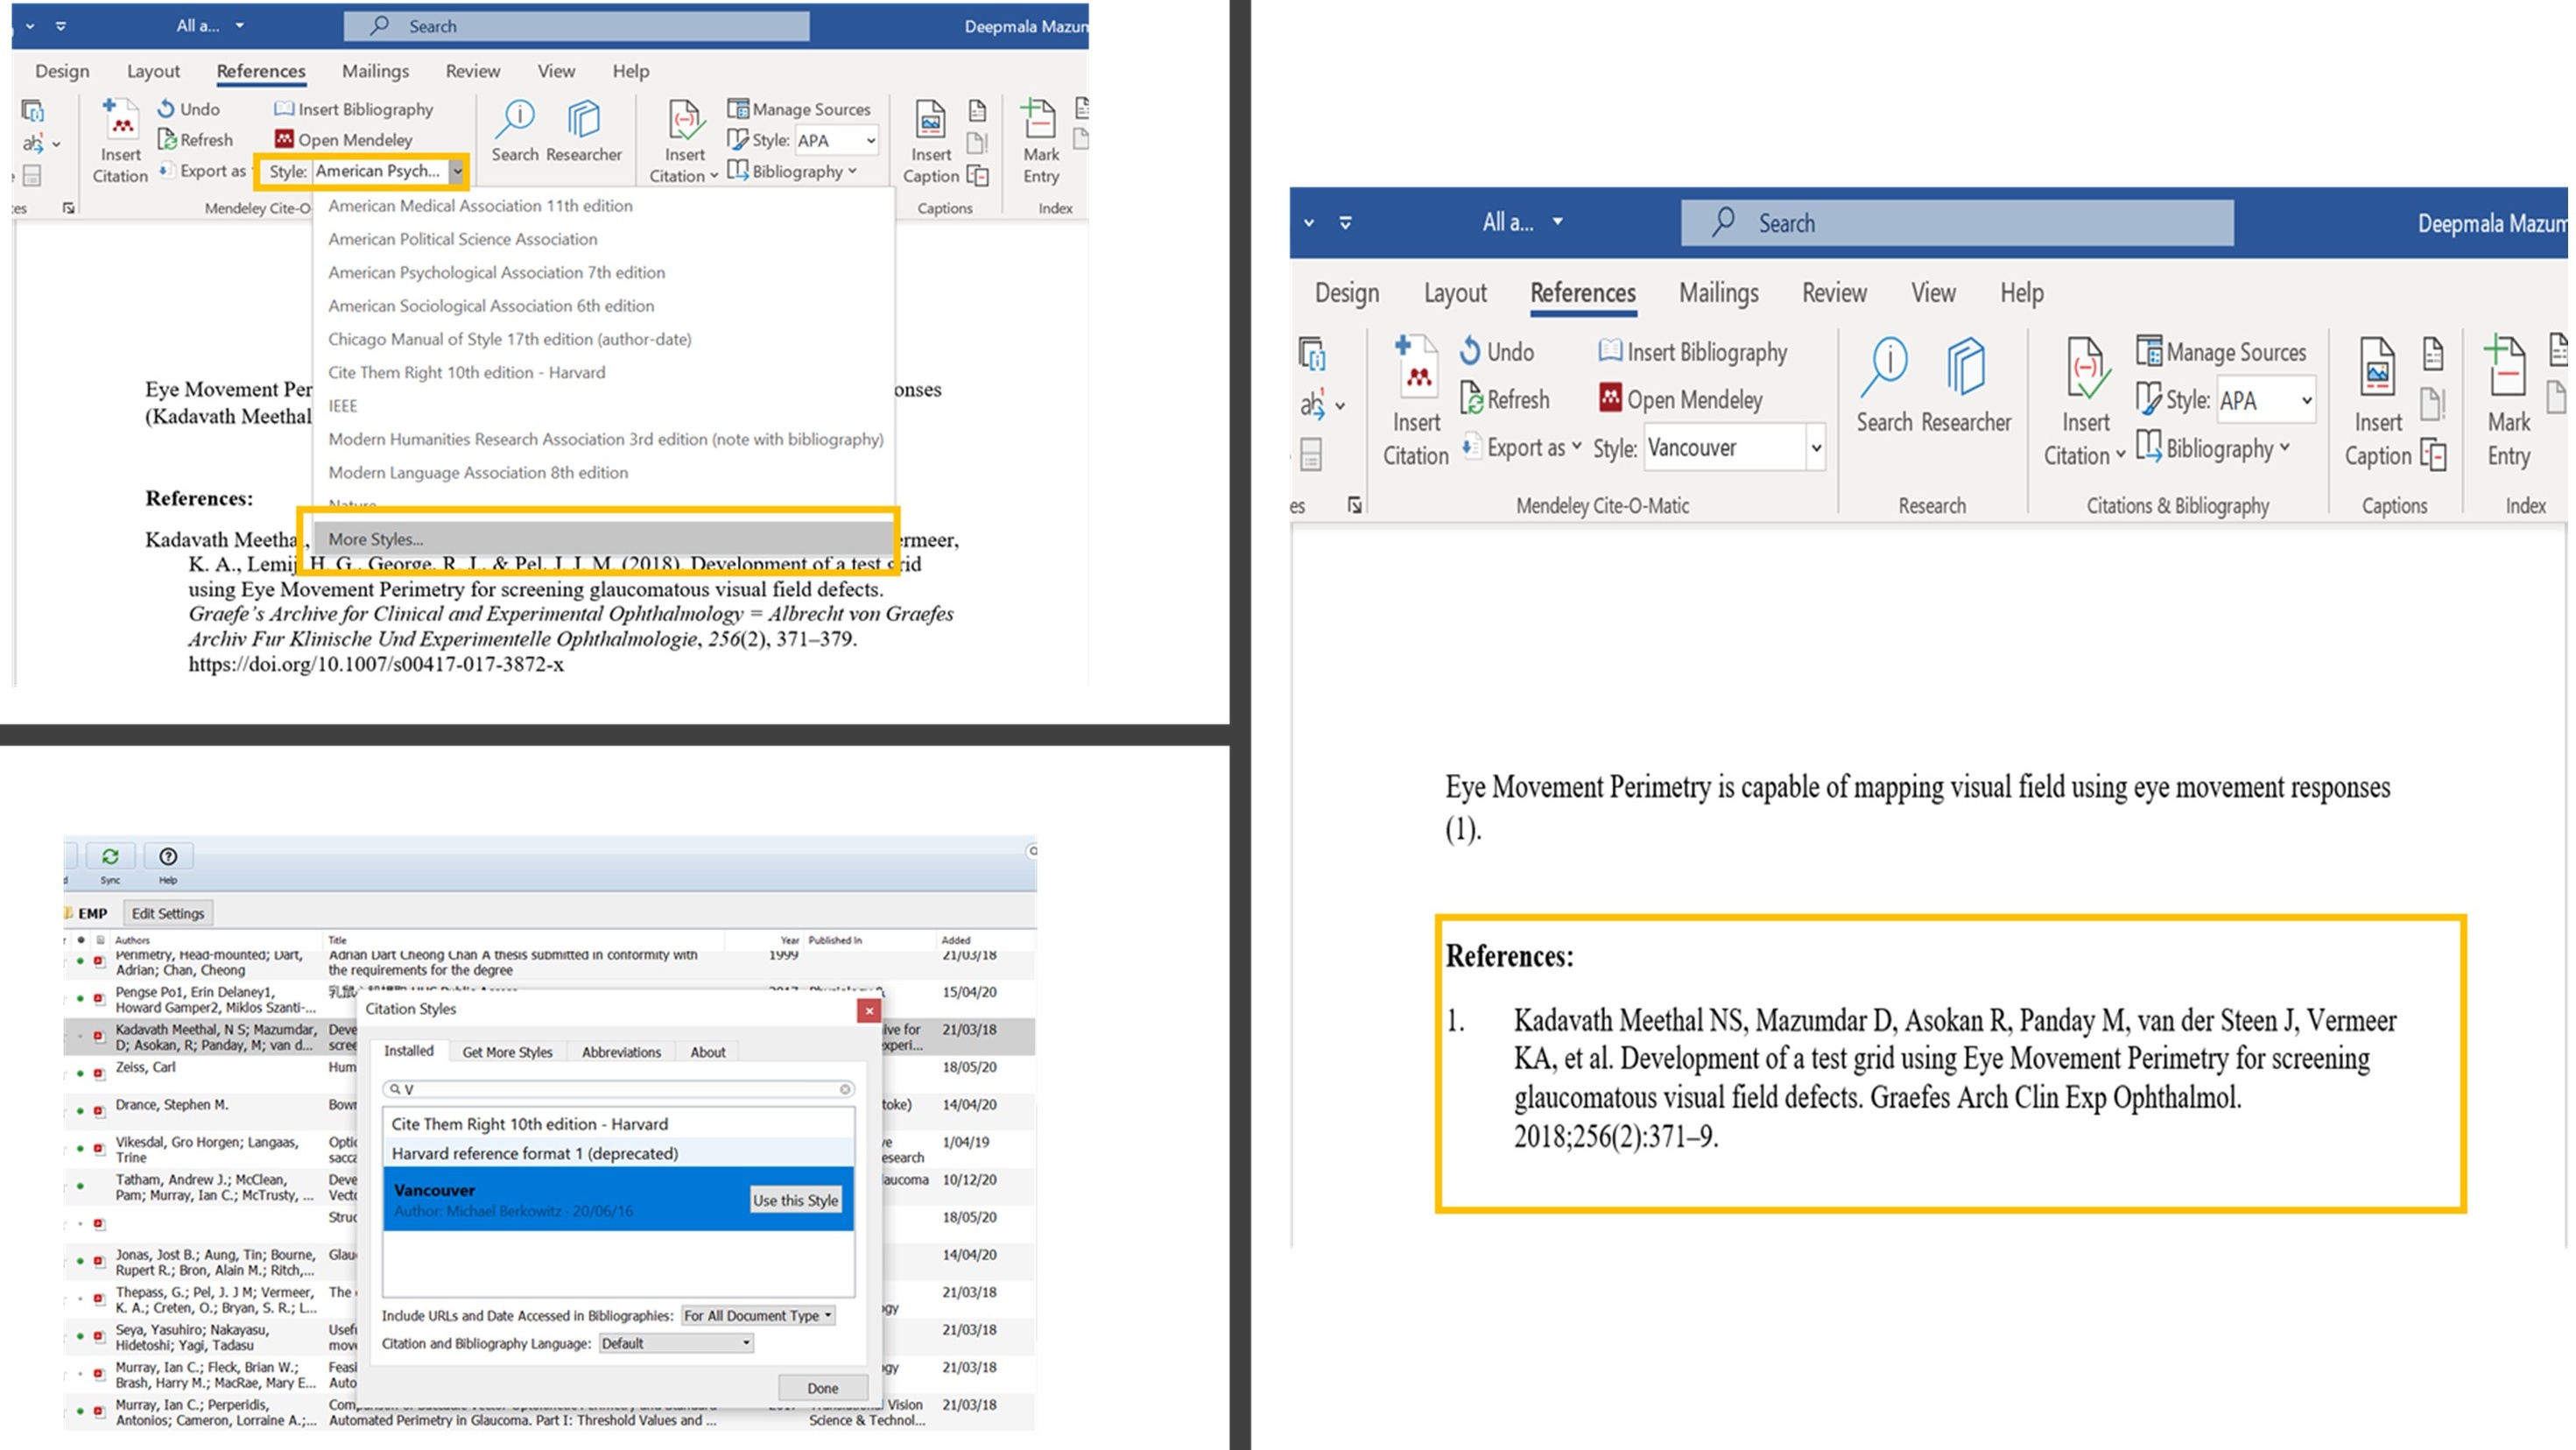This screenshot has width=2576, height=1450.
Task: Click the Citation Styles search field
Action: [x=619, y=1089]
